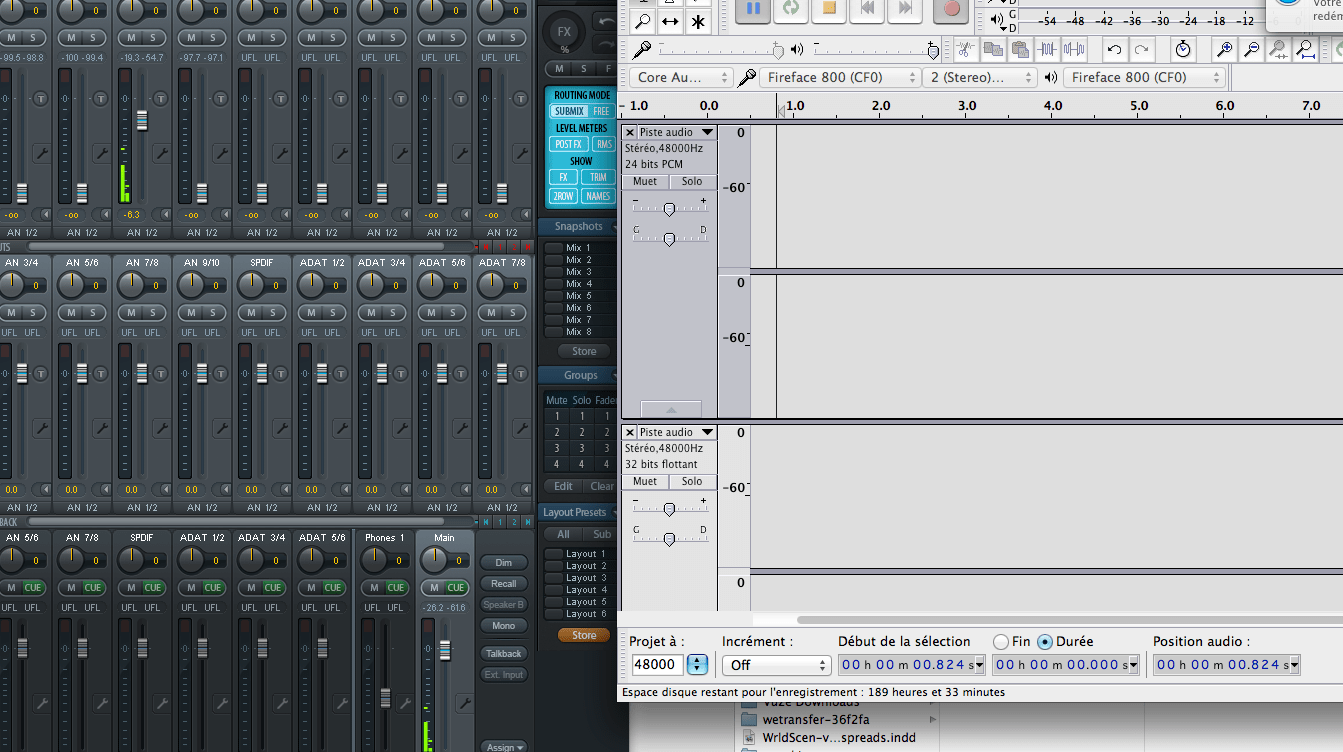Click the Paste clipboard icon
1343x752 pixels.
[x=1020, y=49]
